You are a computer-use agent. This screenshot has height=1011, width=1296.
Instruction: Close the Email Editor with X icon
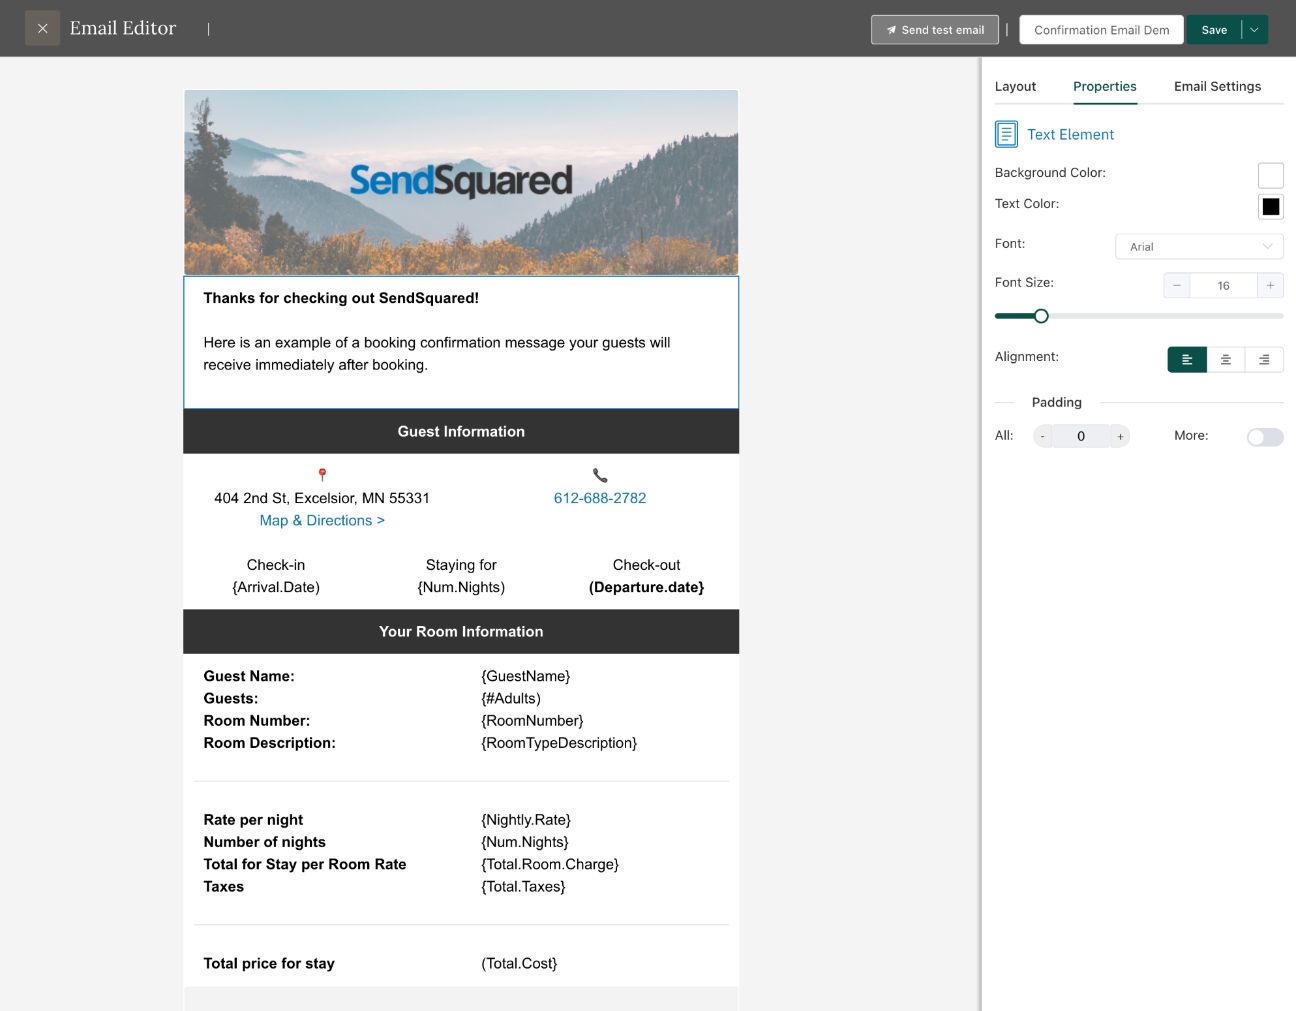click(x=42, y=29)
